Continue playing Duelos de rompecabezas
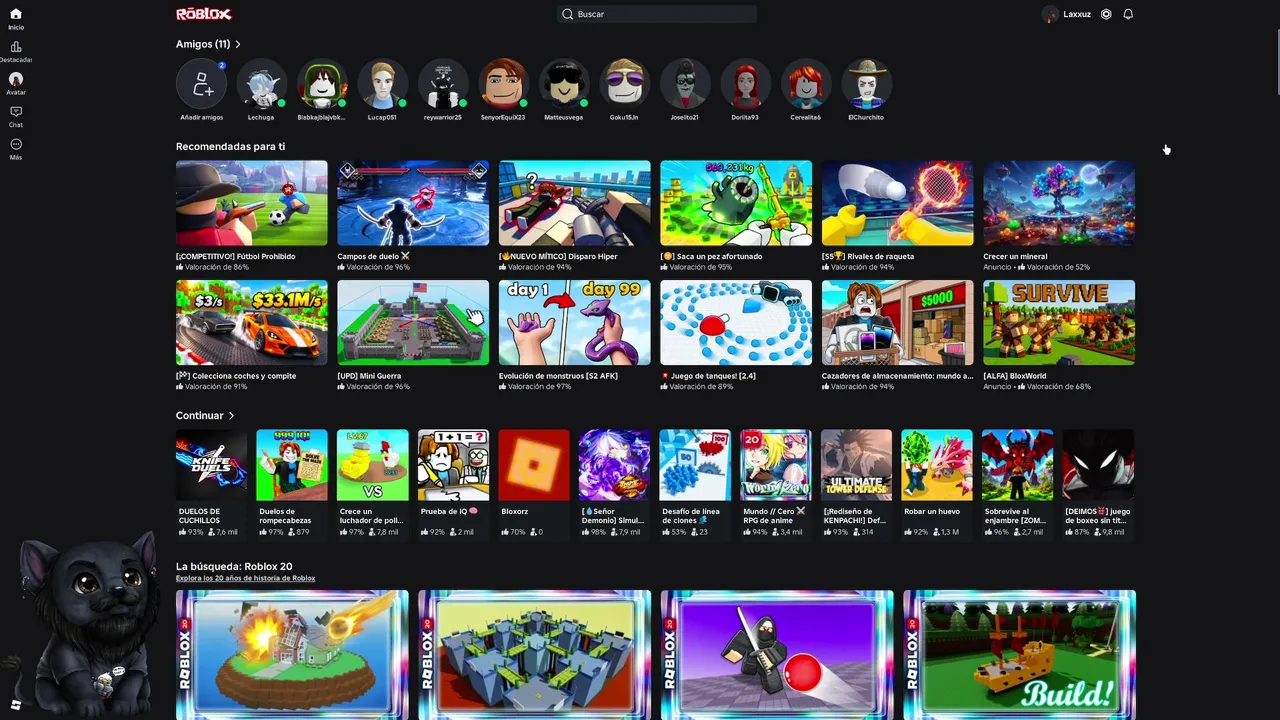The width and height of the screenshot is (1280, 720). click(292, 465)
